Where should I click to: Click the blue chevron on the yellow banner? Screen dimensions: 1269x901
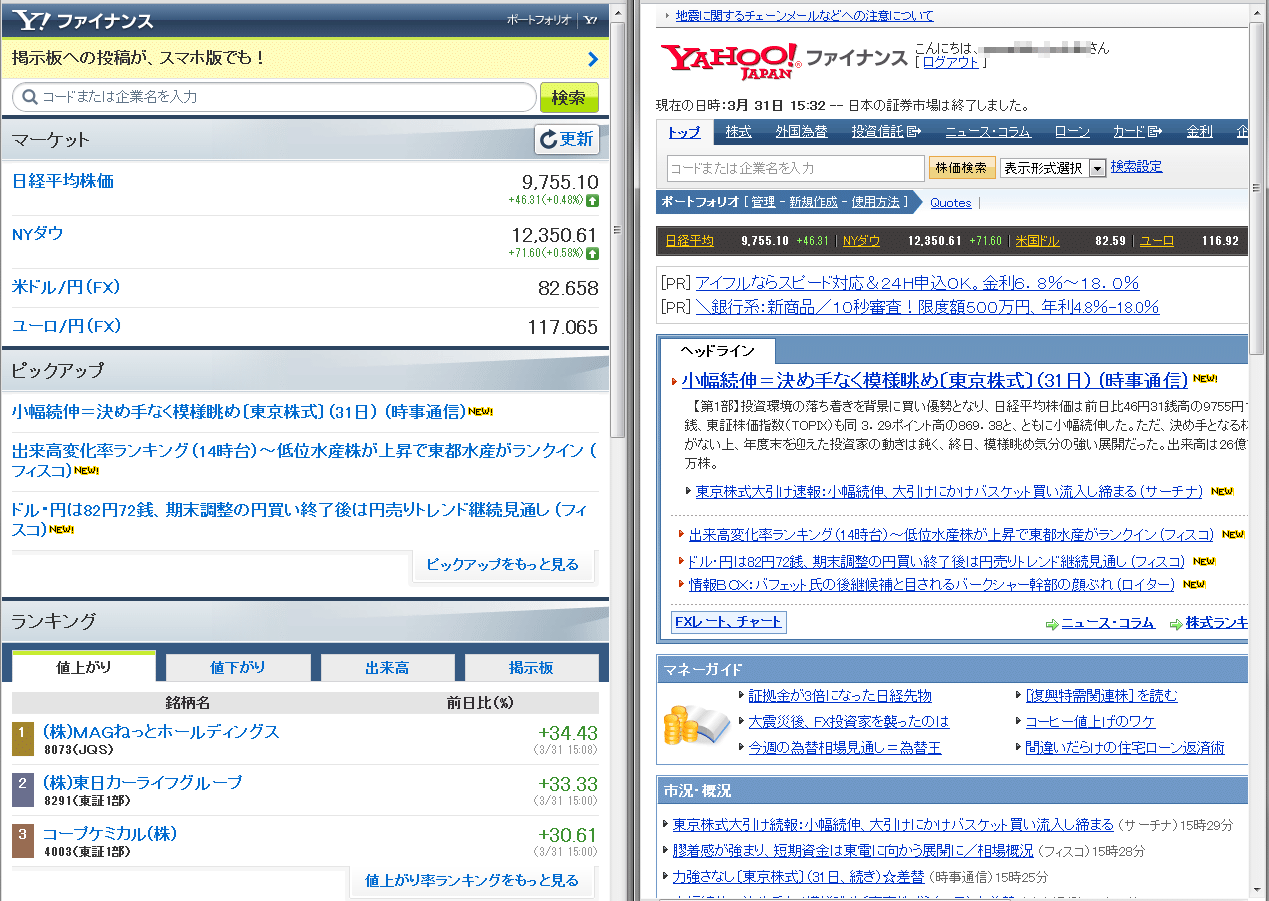point(593,58)
